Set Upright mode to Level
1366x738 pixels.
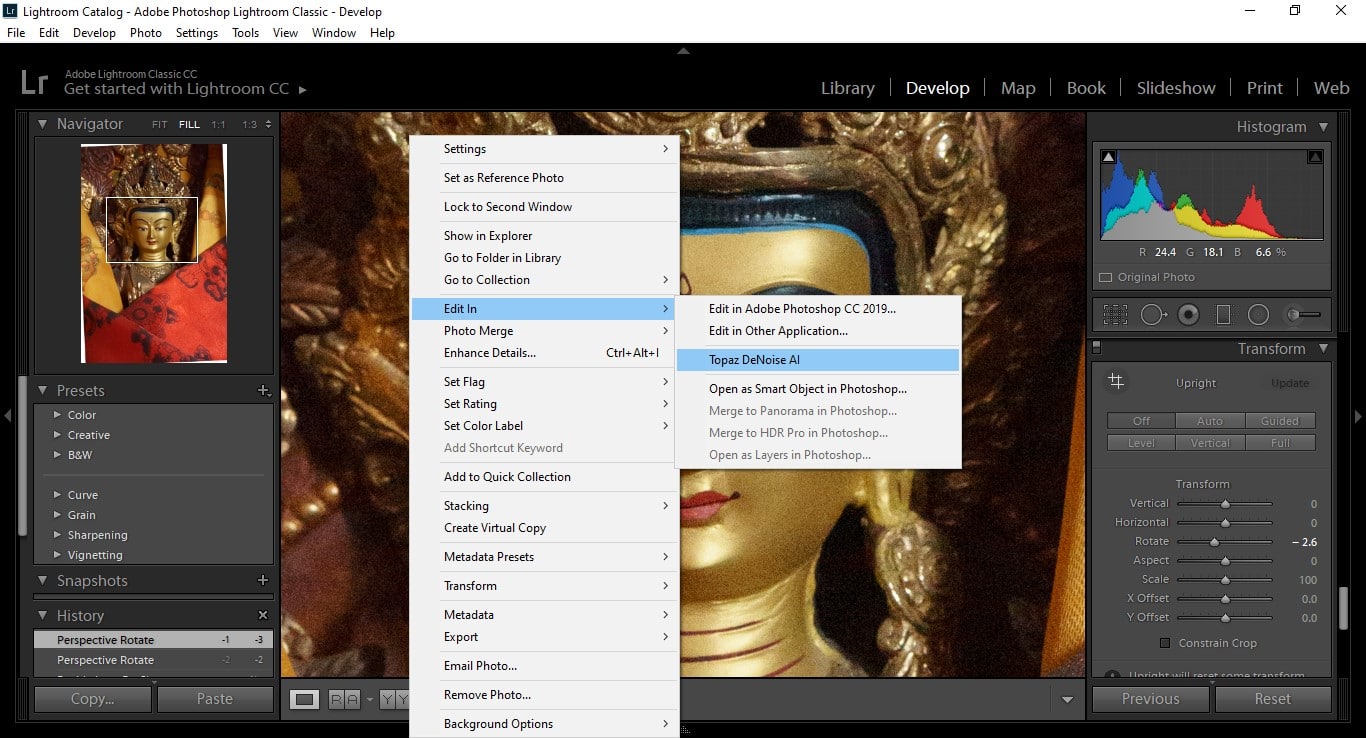pyautogui.click(x=1141, y=443)
